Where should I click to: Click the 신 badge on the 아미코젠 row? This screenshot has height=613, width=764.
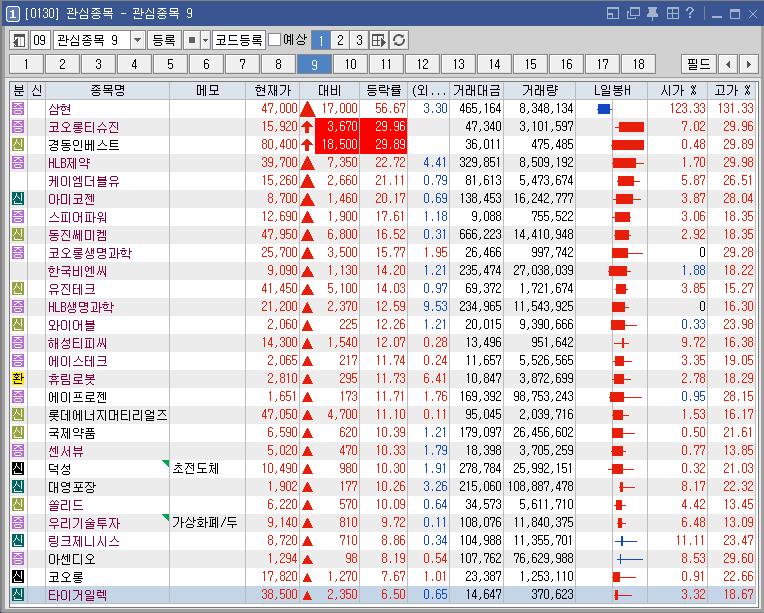(18, 198)
